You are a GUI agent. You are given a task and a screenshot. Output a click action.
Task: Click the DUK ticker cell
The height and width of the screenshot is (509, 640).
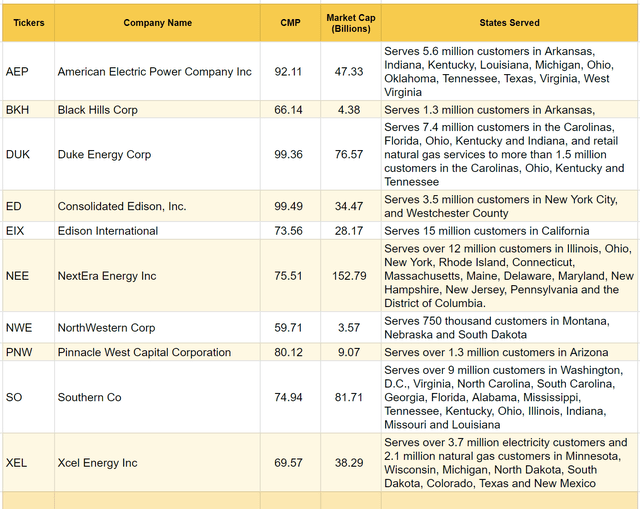tap(28, 154)
